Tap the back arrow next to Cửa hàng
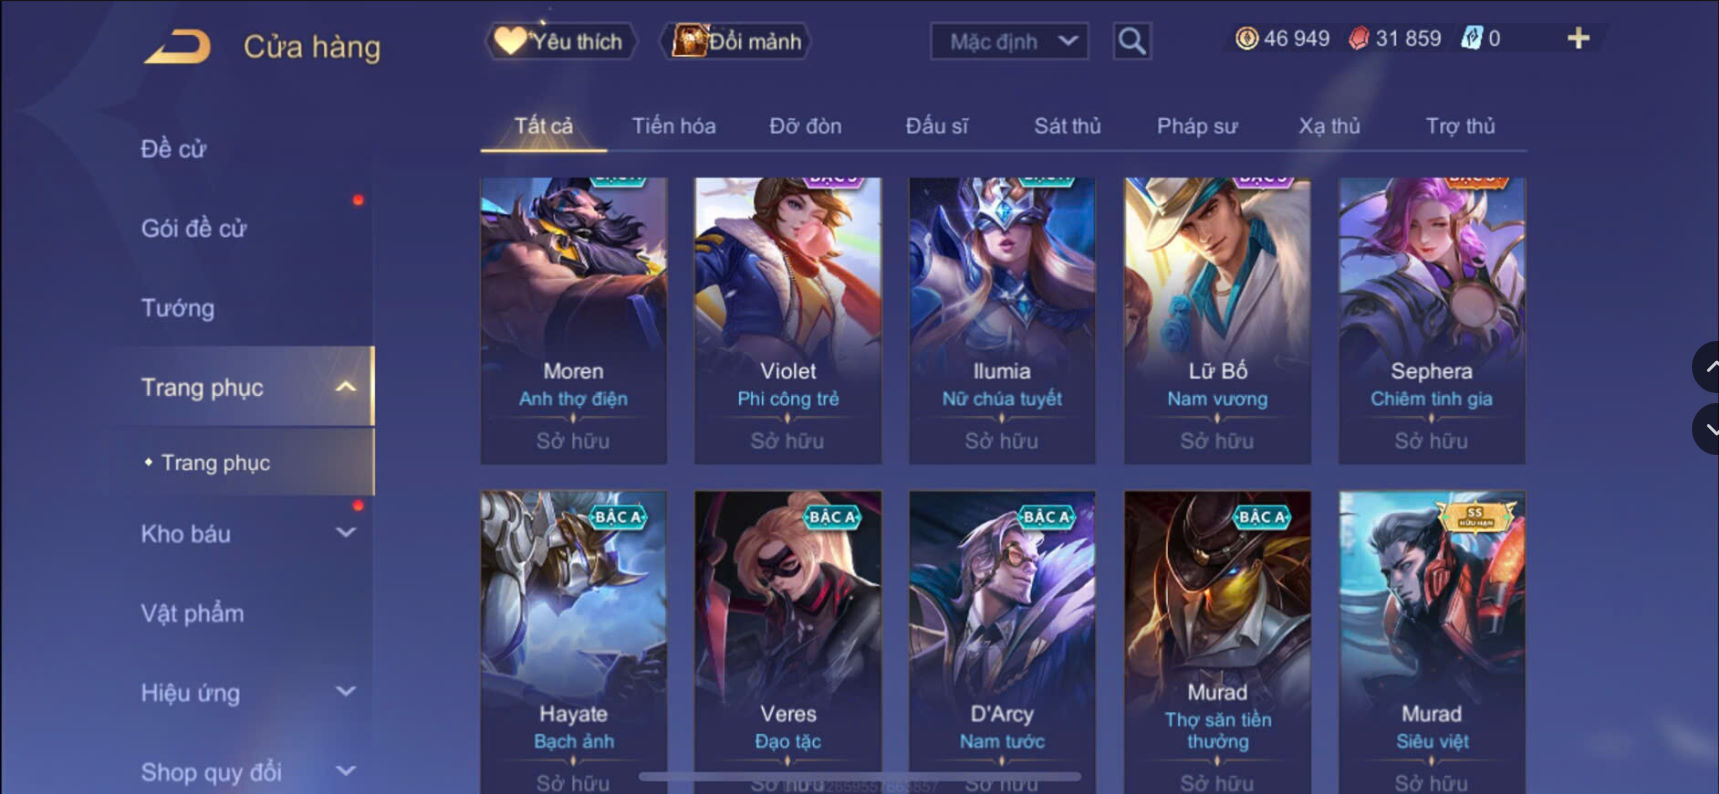Image resolution: width=1719 pixels, height=794 pixels. [x=177, y=46]
